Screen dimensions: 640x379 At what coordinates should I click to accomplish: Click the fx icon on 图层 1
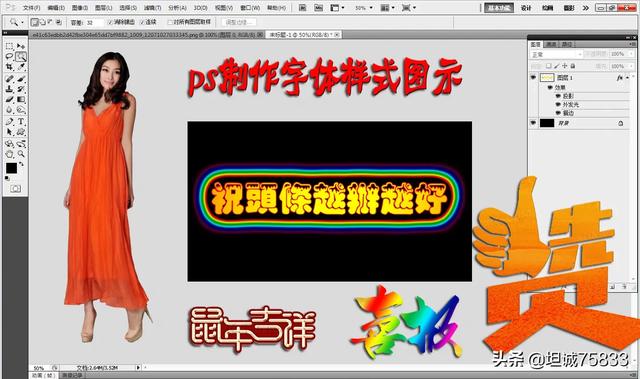click(620, 78)
